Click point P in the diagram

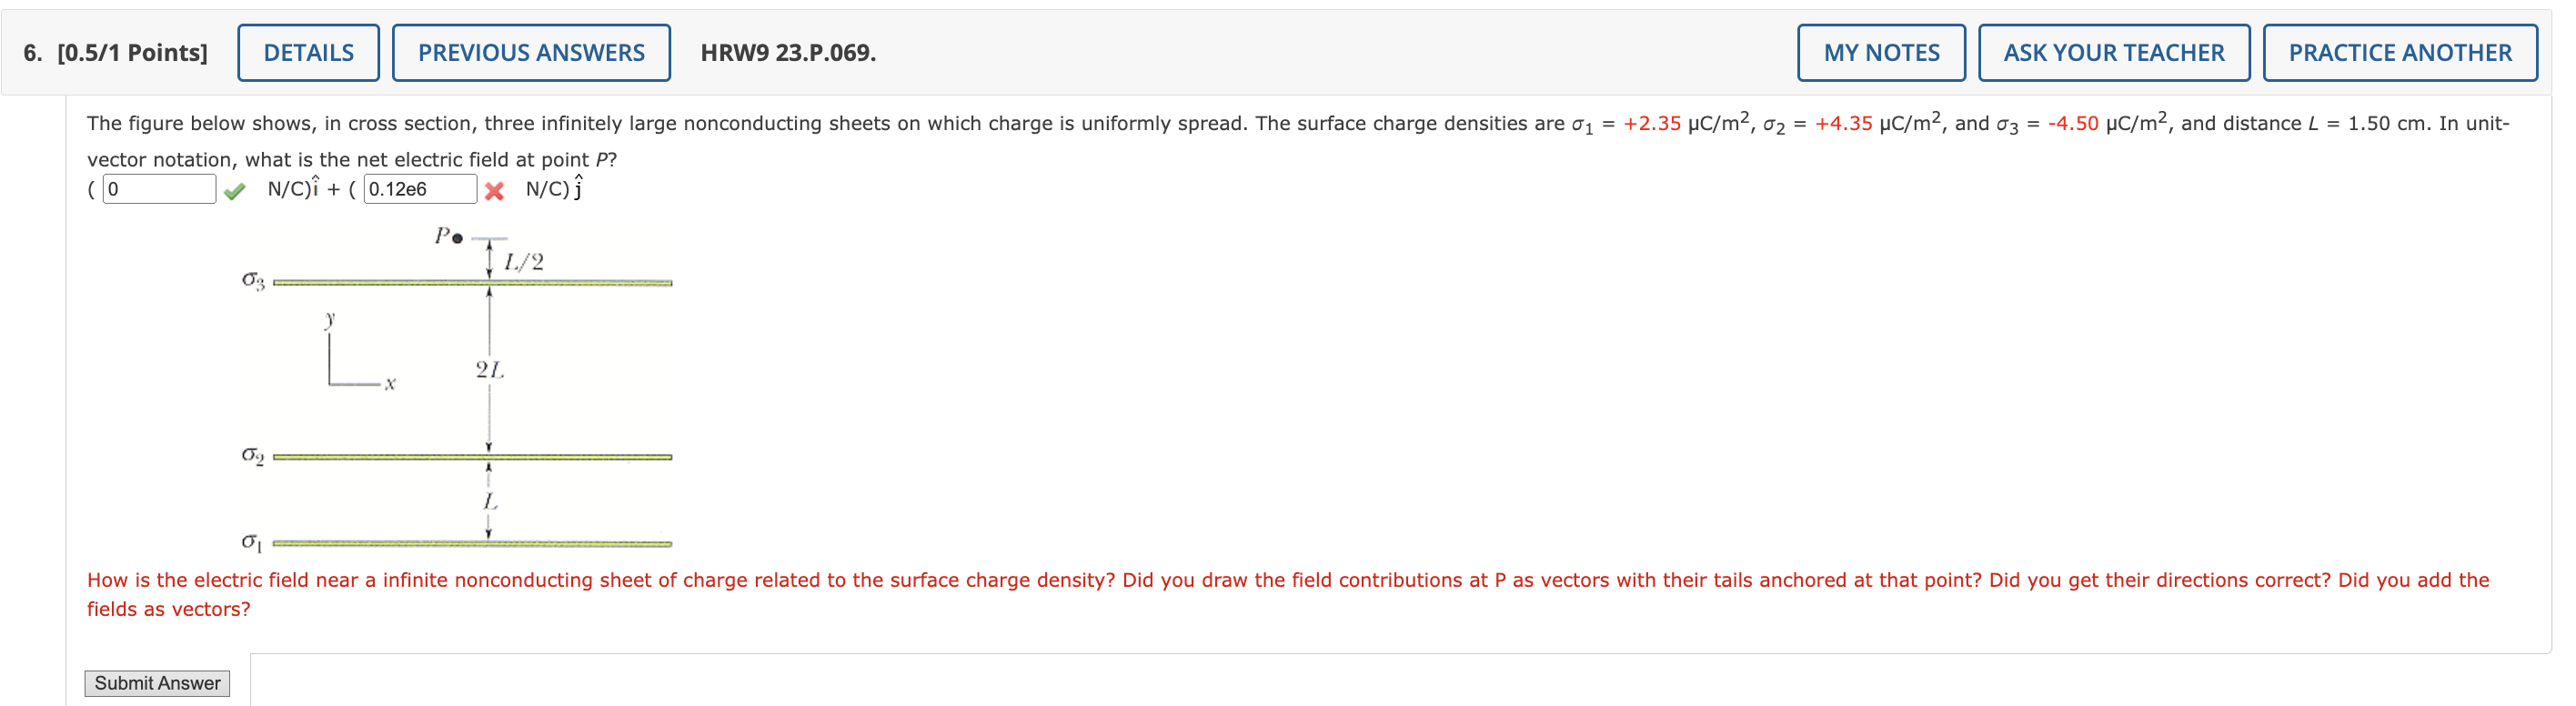point(453,237)
